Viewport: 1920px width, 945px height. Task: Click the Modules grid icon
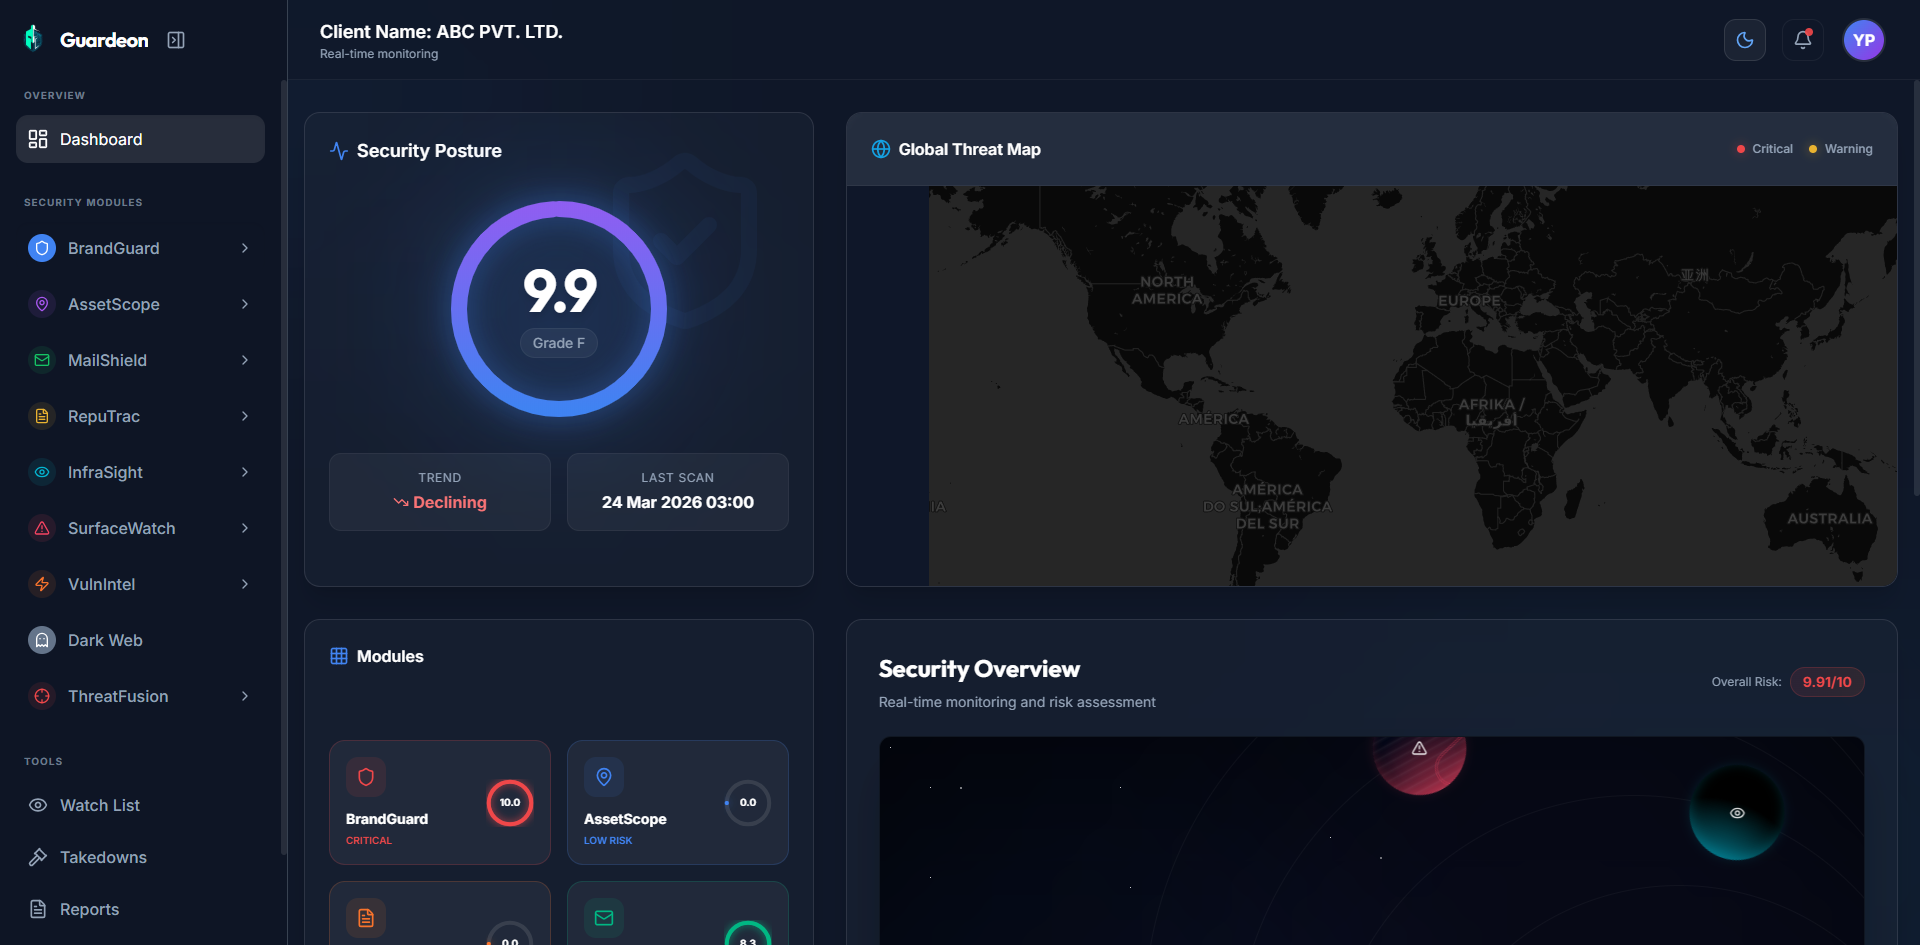click(339, 656)
